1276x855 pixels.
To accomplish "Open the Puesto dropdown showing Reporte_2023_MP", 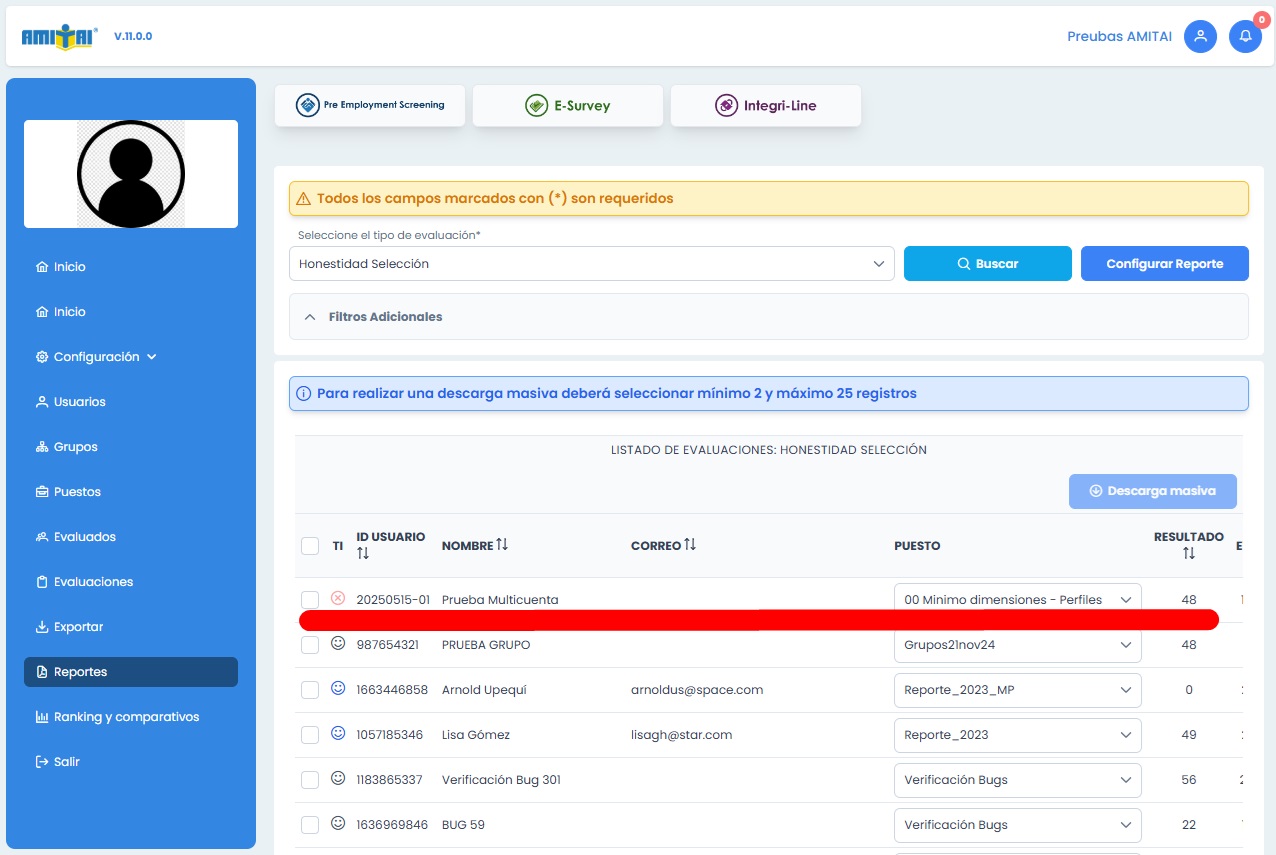I will pos(1017,690).
